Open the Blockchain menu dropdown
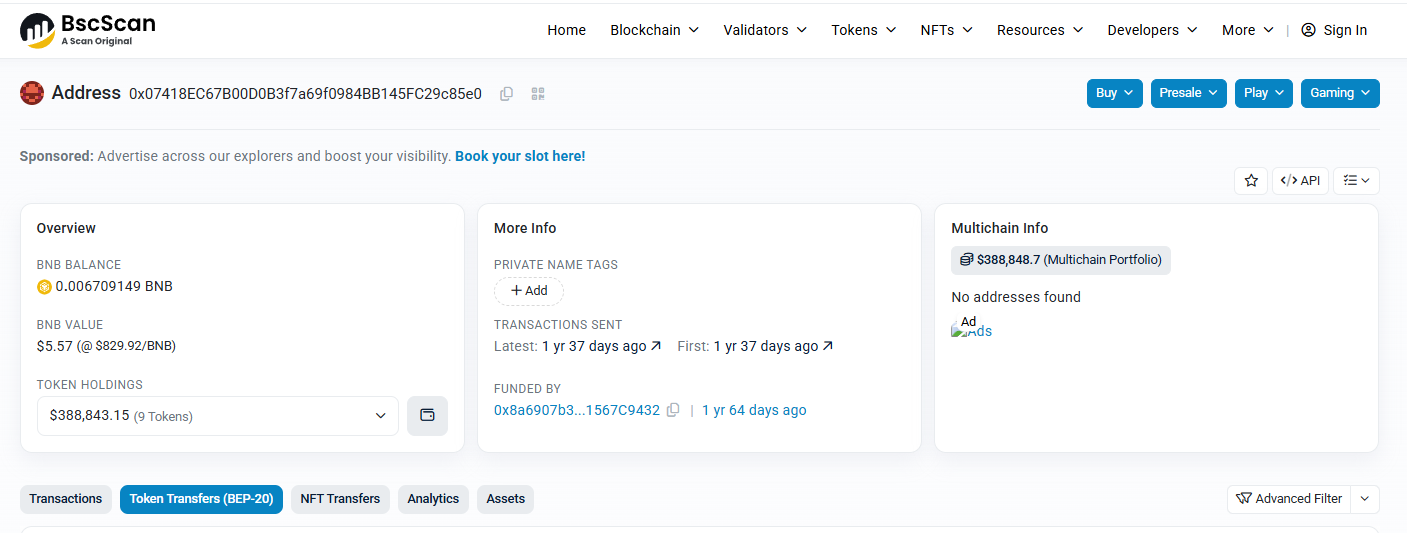The height and width of the screenshot is (533, 1407). click(x=654, y=30)
